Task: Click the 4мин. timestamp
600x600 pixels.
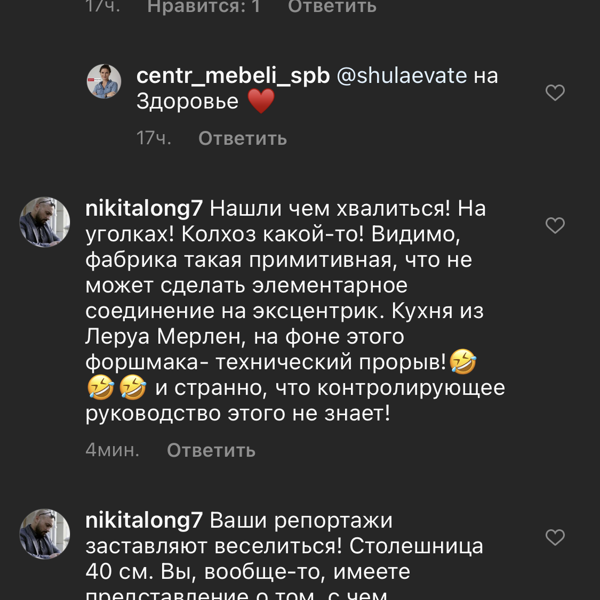Action: (x=112, y=450)
